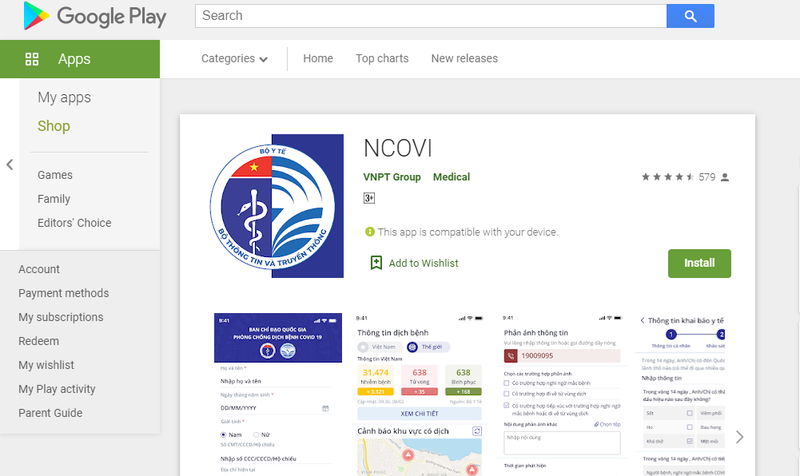Click the compatibility info icon

pyautogui.click(x=370, y=232)
